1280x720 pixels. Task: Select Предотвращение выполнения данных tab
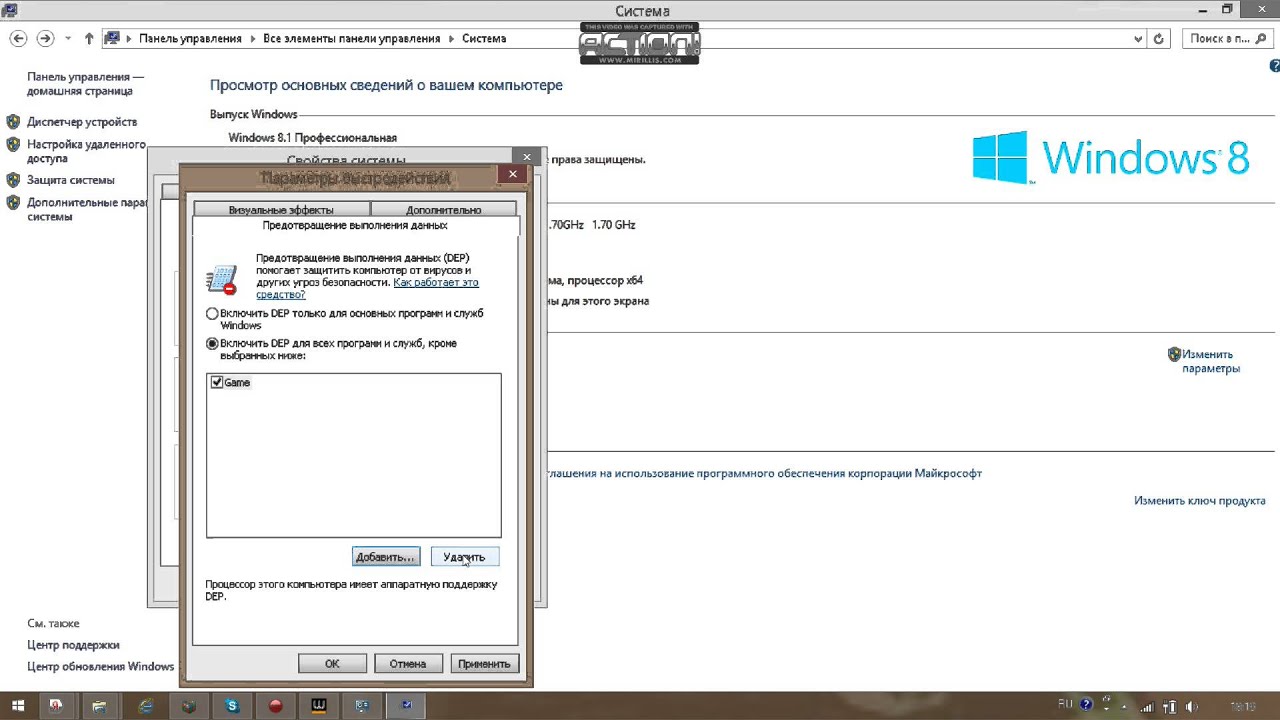tap(355, 226)
